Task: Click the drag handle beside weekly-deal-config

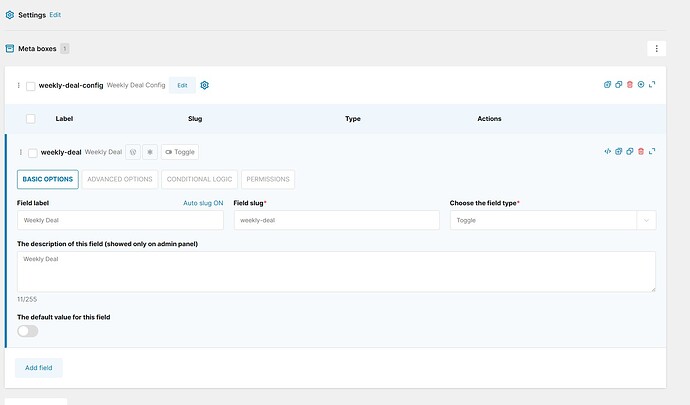Action: 18,86
